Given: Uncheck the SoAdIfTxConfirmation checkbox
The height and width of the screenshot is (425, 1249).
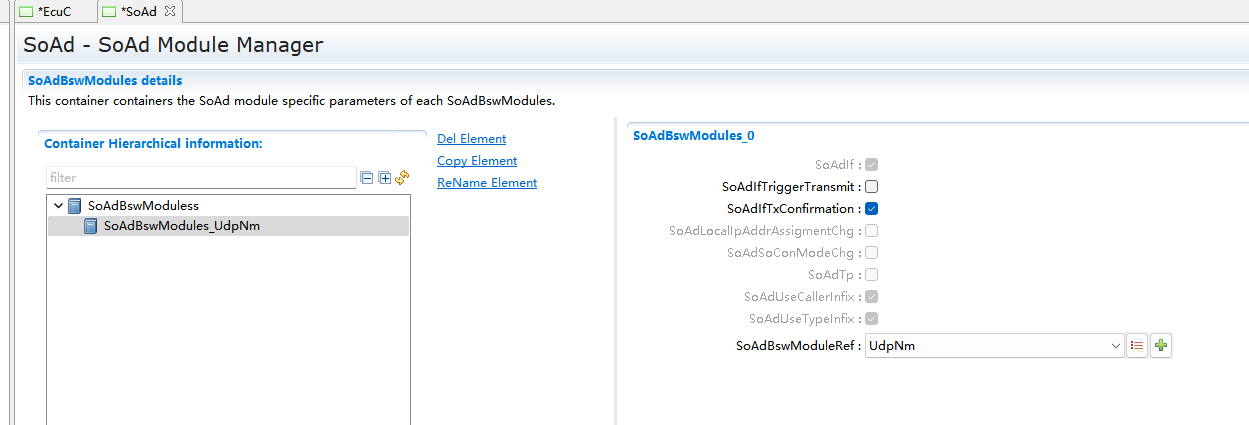Looking at the screenshot, I should click(871, 209).
